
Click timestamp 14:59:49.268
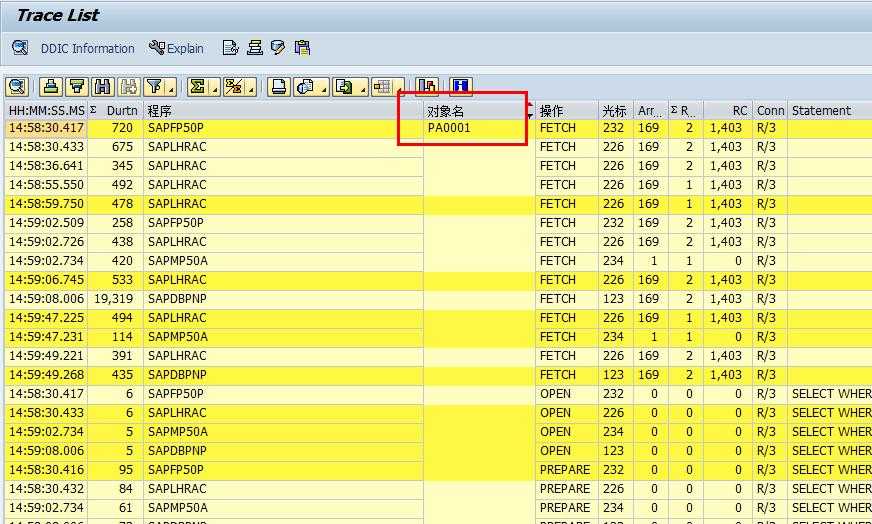(47, 374)
